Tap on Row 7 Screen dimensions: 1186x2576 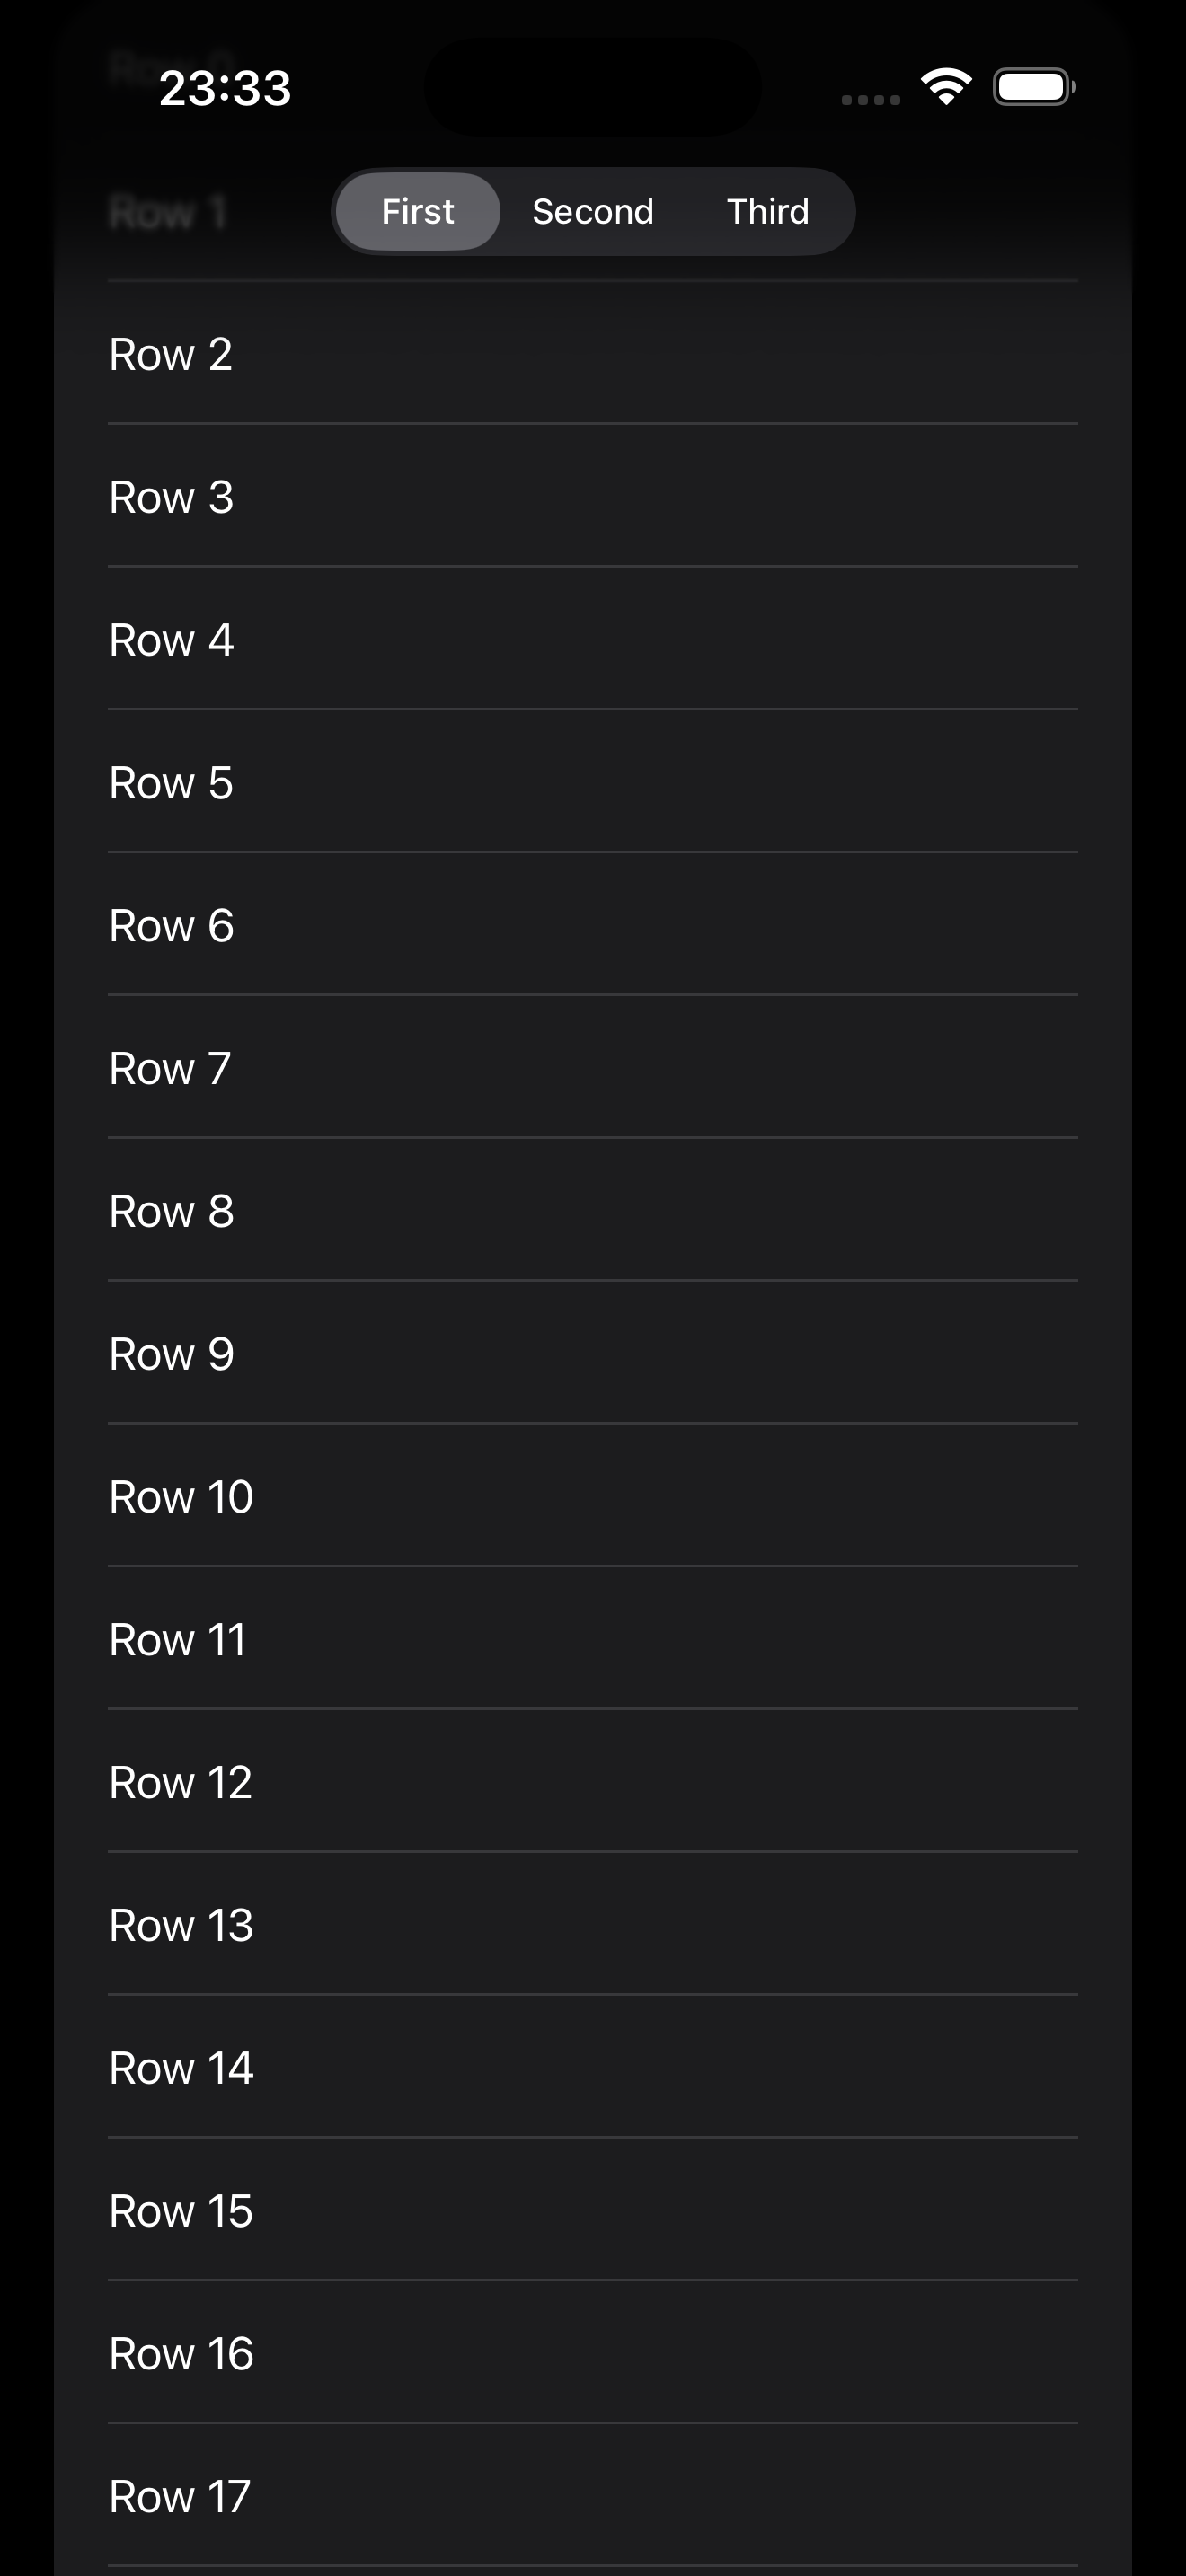pos(592,1068)
